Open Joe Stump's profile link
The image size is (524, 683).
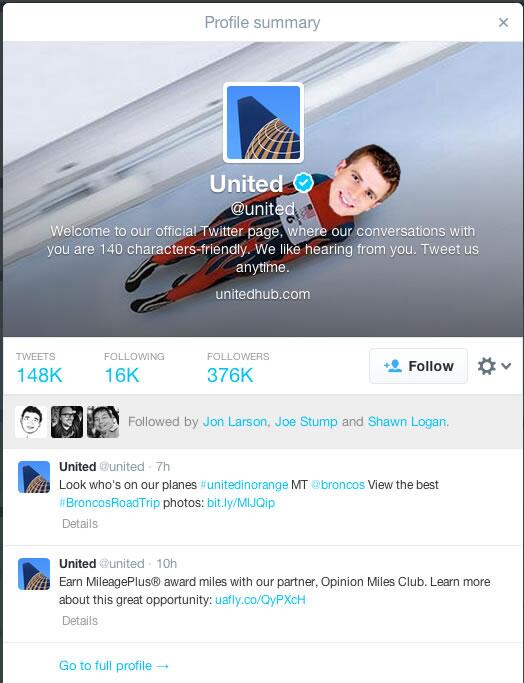tap(306, 422)
